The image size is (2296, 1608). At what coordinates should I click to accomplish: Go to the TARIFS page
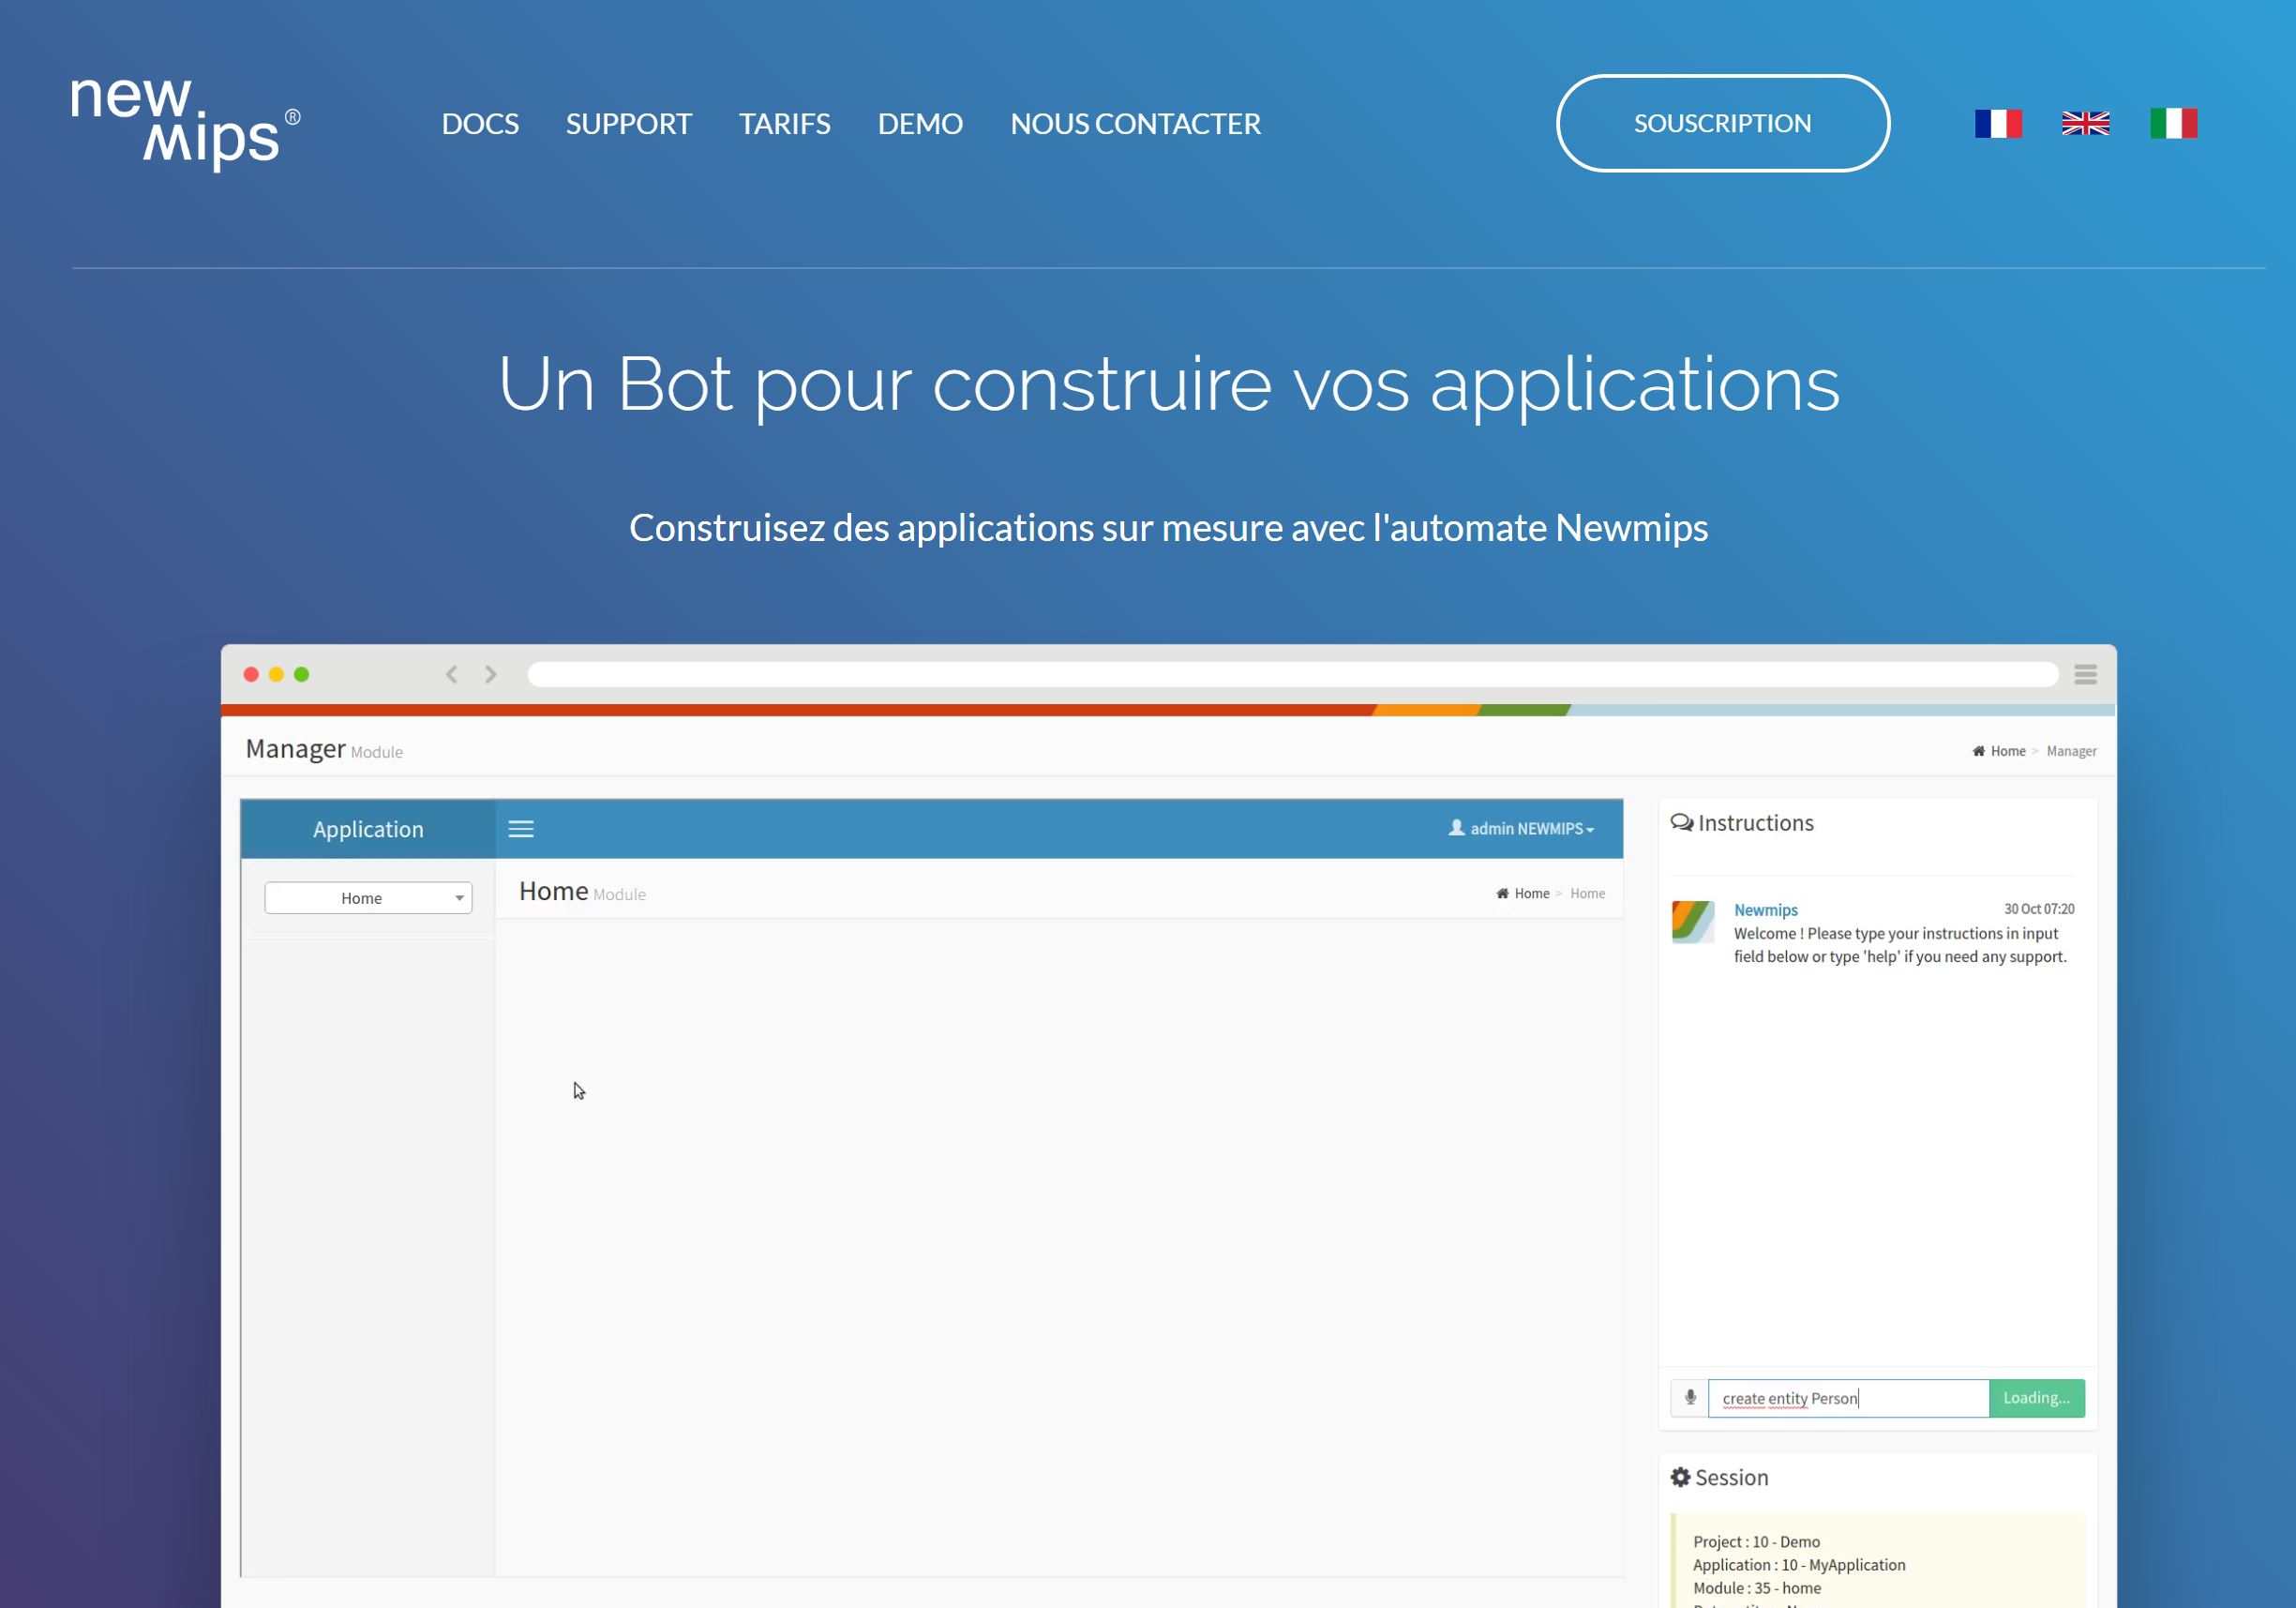point(784,124)
